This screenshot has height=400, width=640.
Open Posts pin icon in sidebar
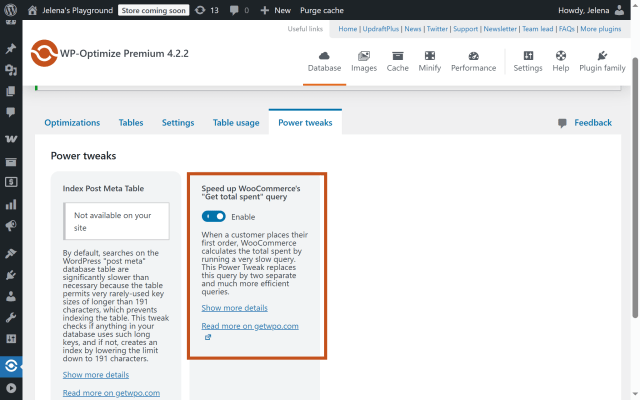pyautogui.click(x=11, y=48)
